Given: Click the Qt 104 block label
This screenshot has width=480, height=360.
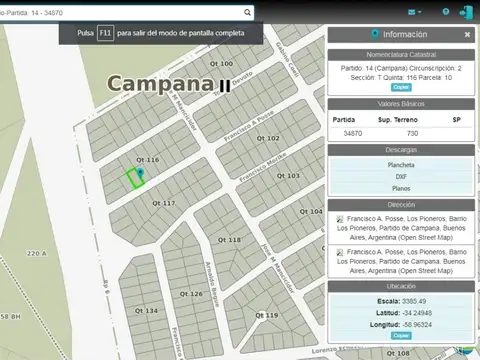Looking at the screenshot, I should (311, 211).
